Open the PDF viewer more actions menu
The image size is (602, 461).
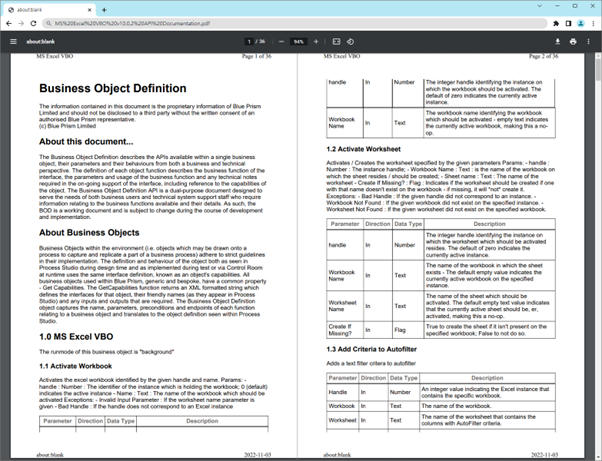588,41
